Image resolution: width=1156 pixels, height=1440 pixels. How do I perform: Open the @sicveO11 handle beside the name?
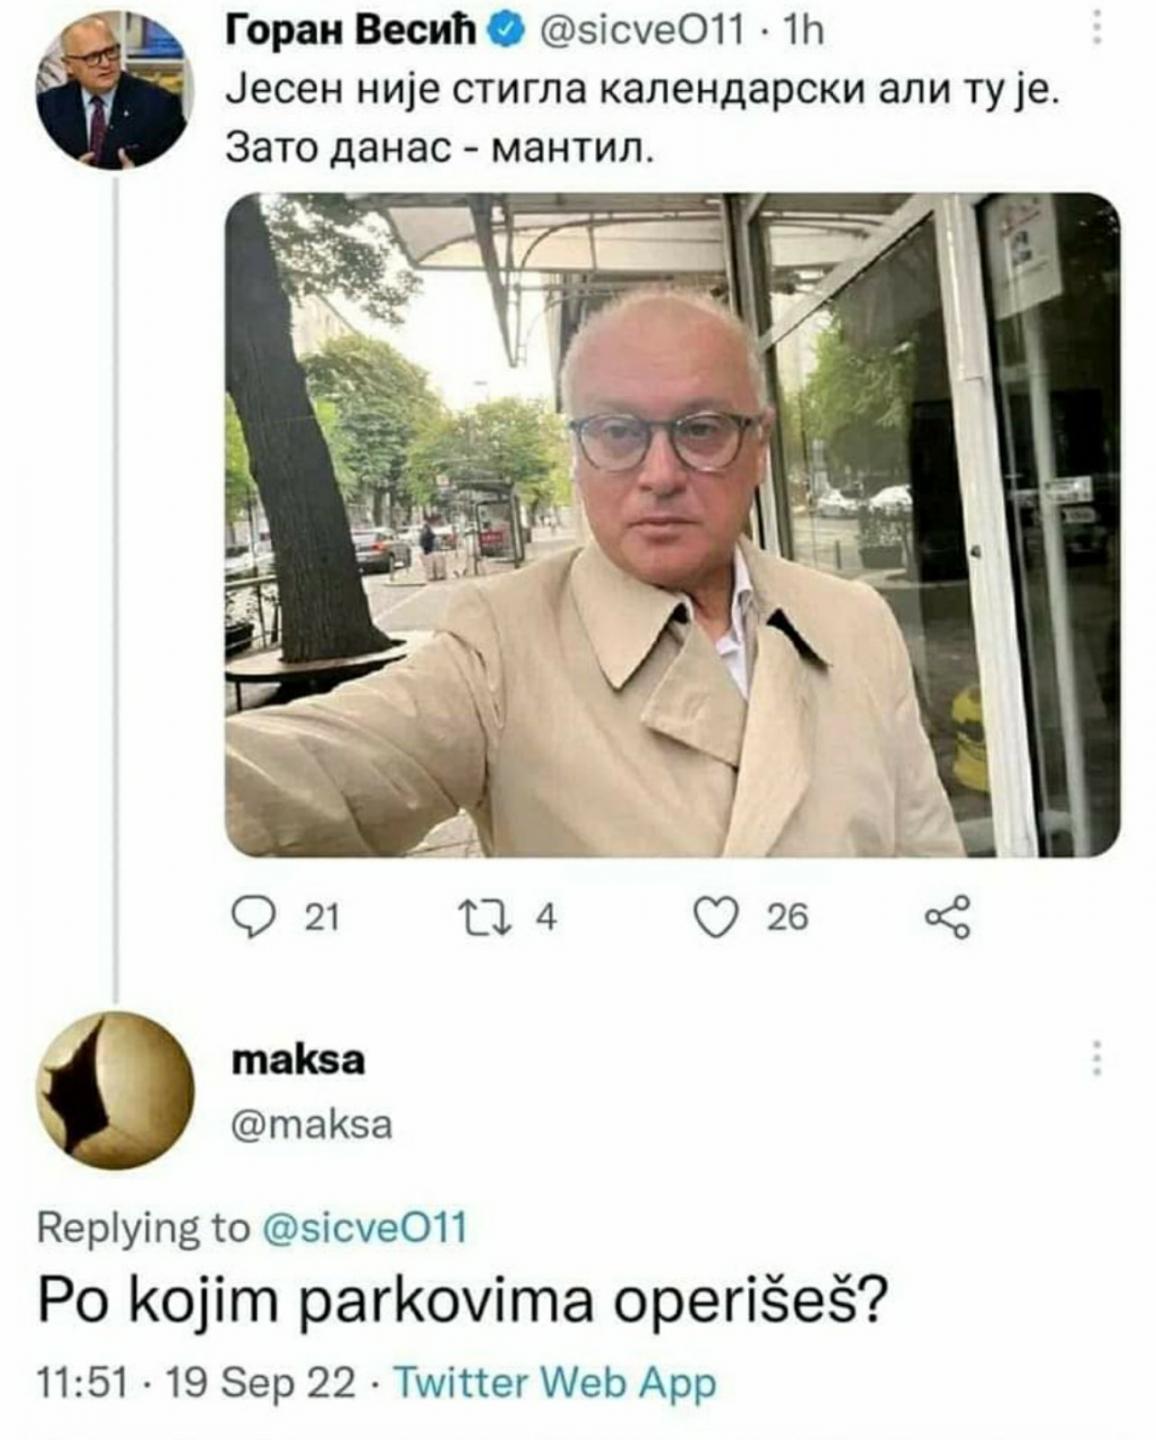[640, 33]
